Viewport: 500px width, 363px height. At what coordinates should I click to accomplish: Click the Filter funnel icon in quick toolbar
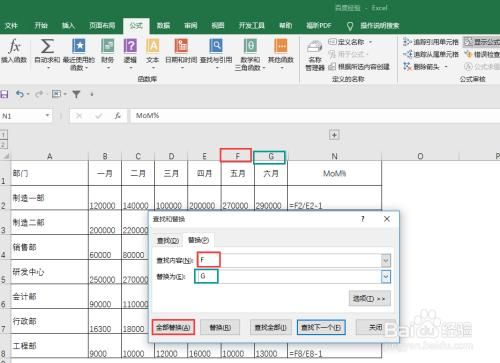[76, 94]
